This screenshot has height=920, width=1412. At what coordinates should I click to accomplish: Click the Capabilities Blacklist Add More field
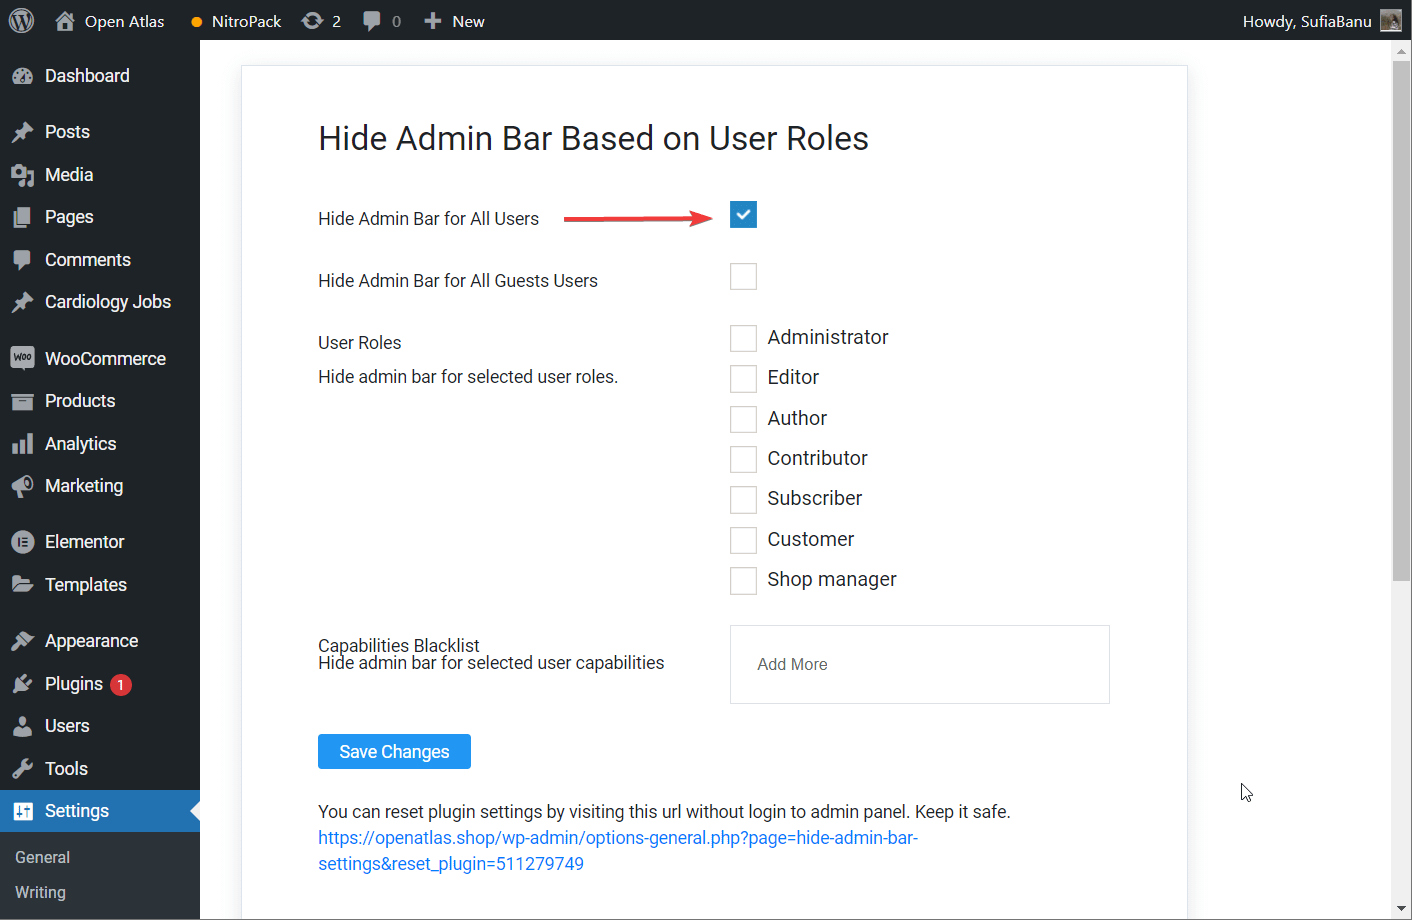tap(919, 664)
